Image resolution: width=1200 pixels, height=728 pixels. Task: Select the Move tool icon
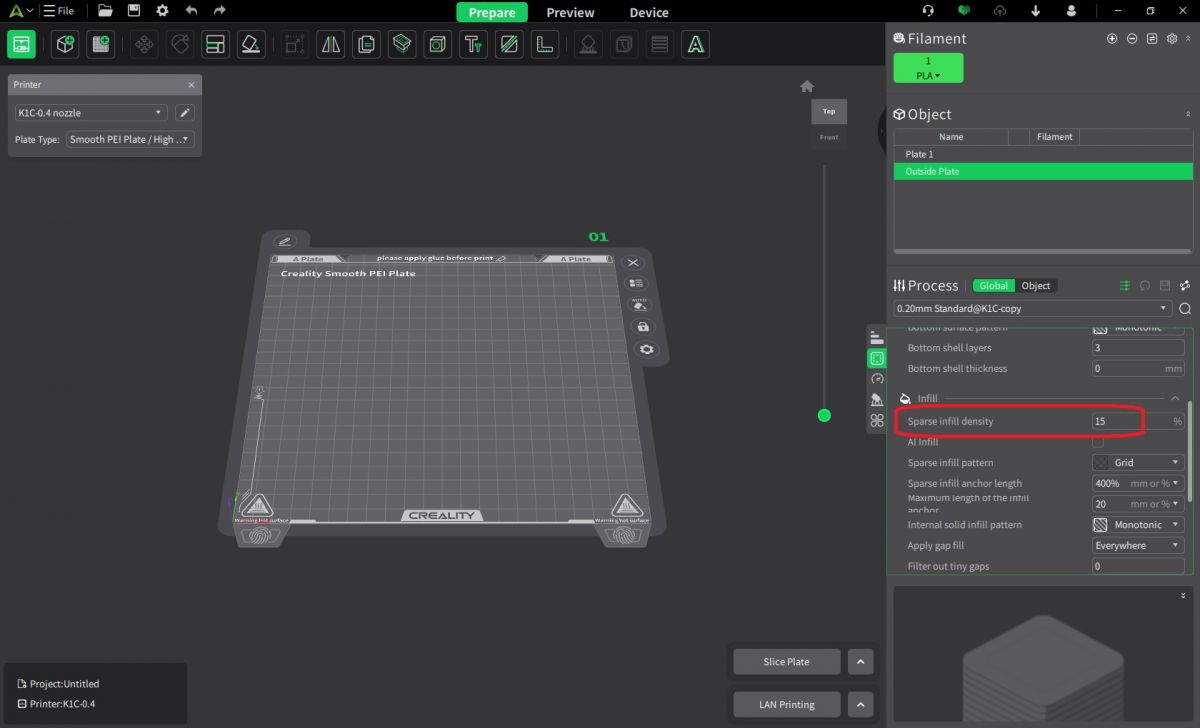pos(145,44)
